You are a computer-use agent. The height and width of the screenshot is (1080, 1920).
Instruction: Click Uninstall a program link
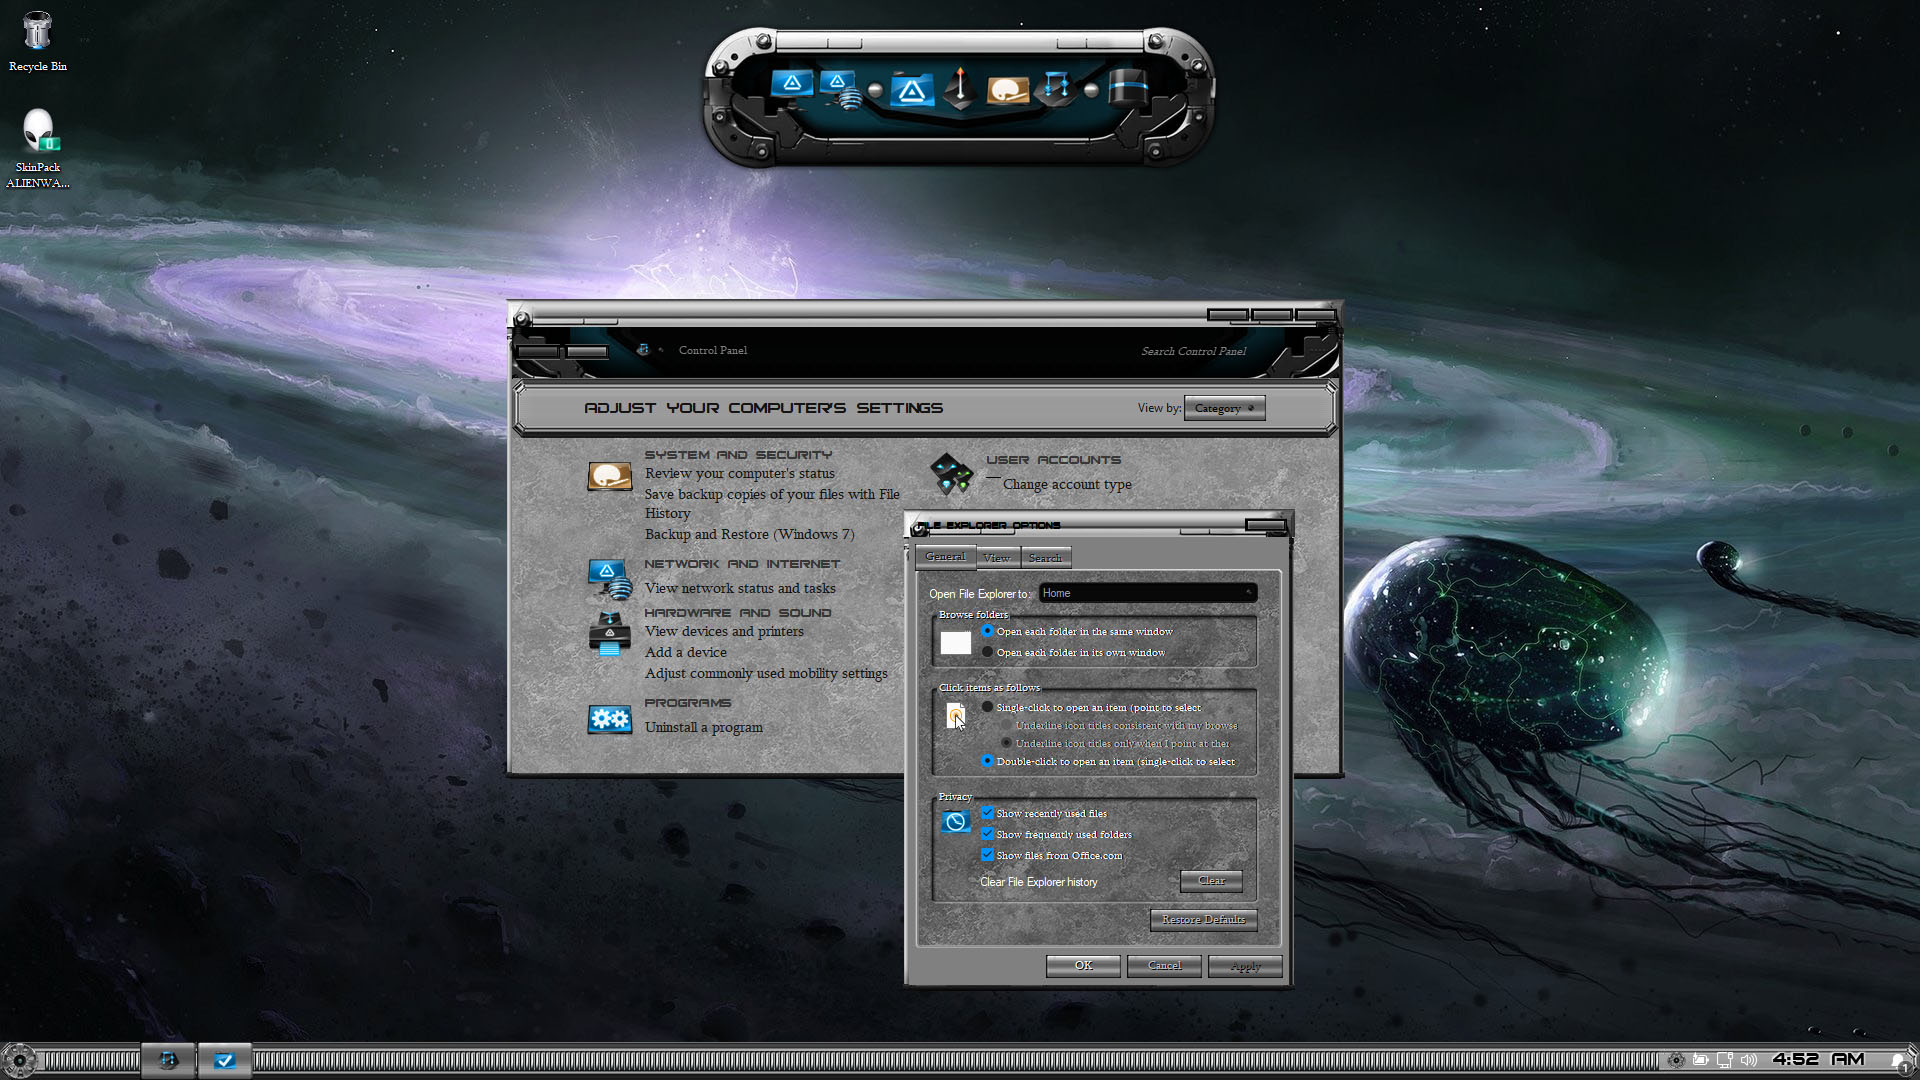pos(703,727)
